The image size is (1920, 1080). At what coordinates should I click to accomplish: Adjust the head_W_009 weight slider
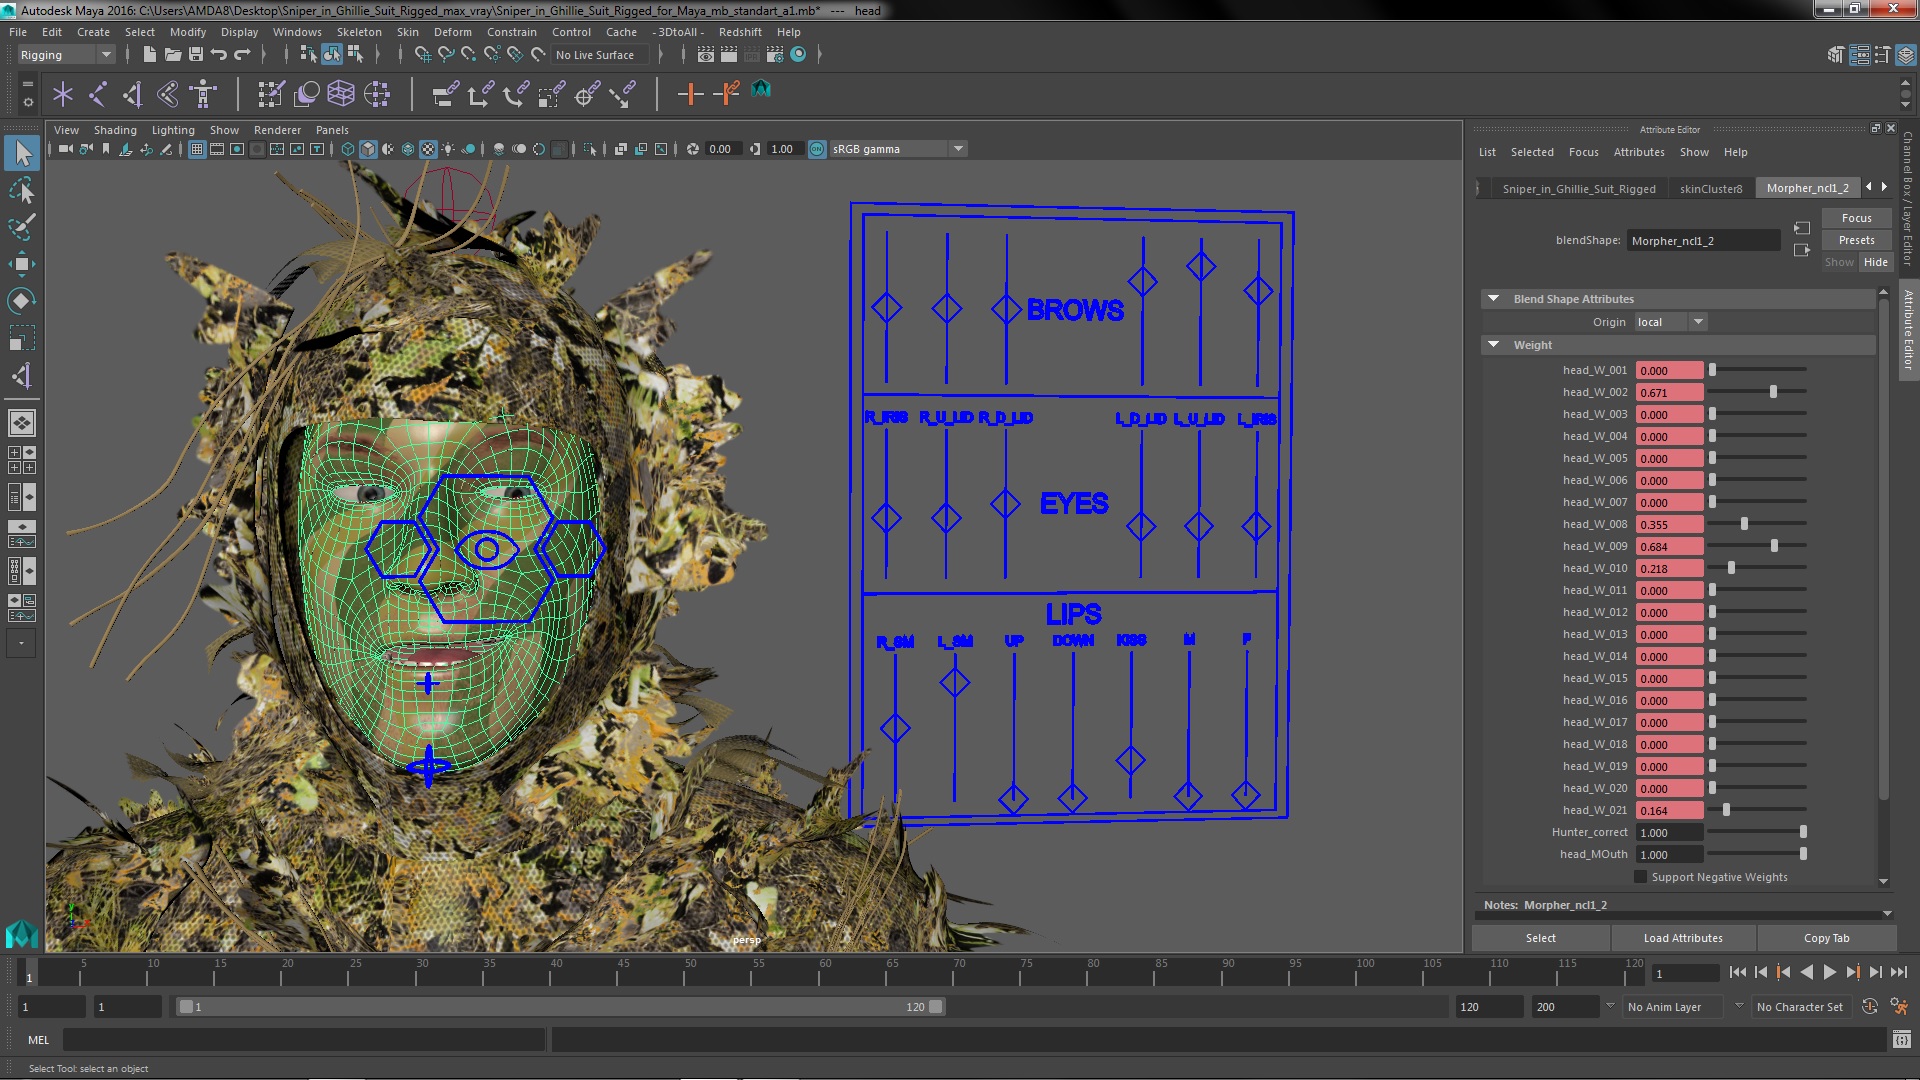(x=1774, y=546)
